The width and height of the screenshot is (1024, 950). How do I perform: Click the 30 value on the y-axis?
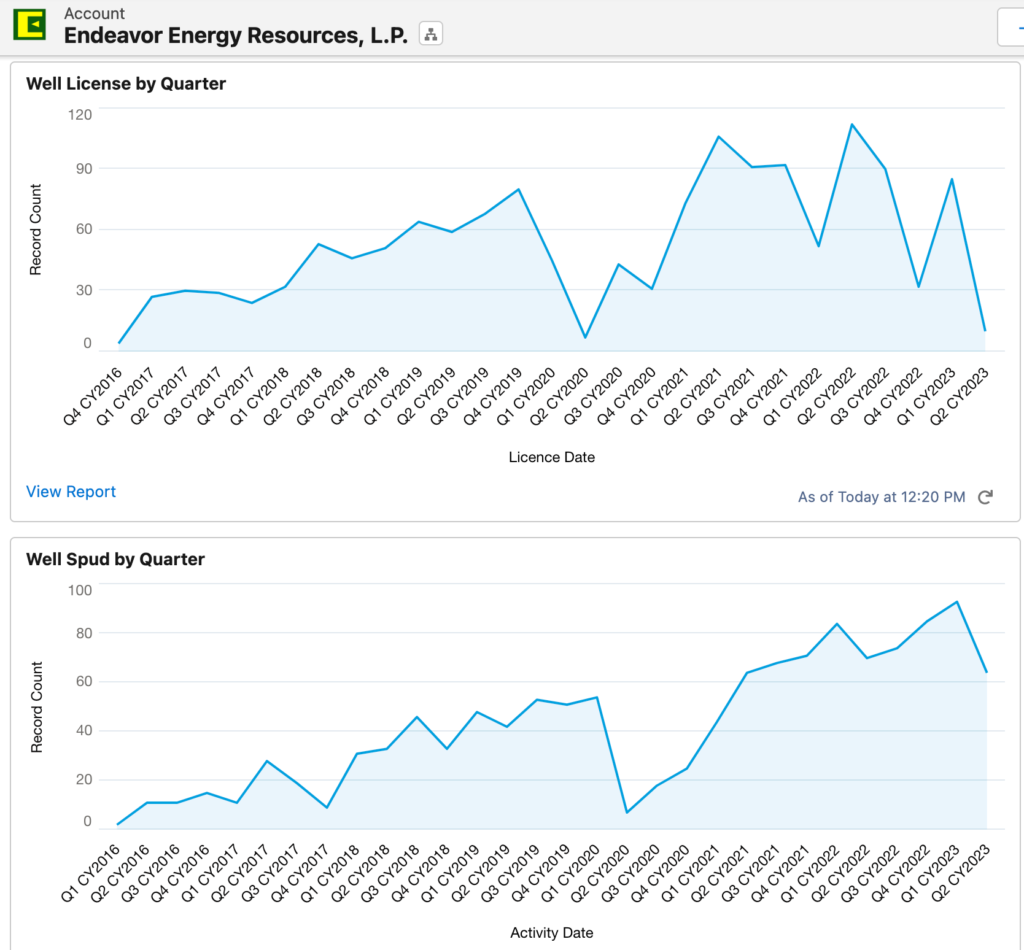tap(84, 290)
